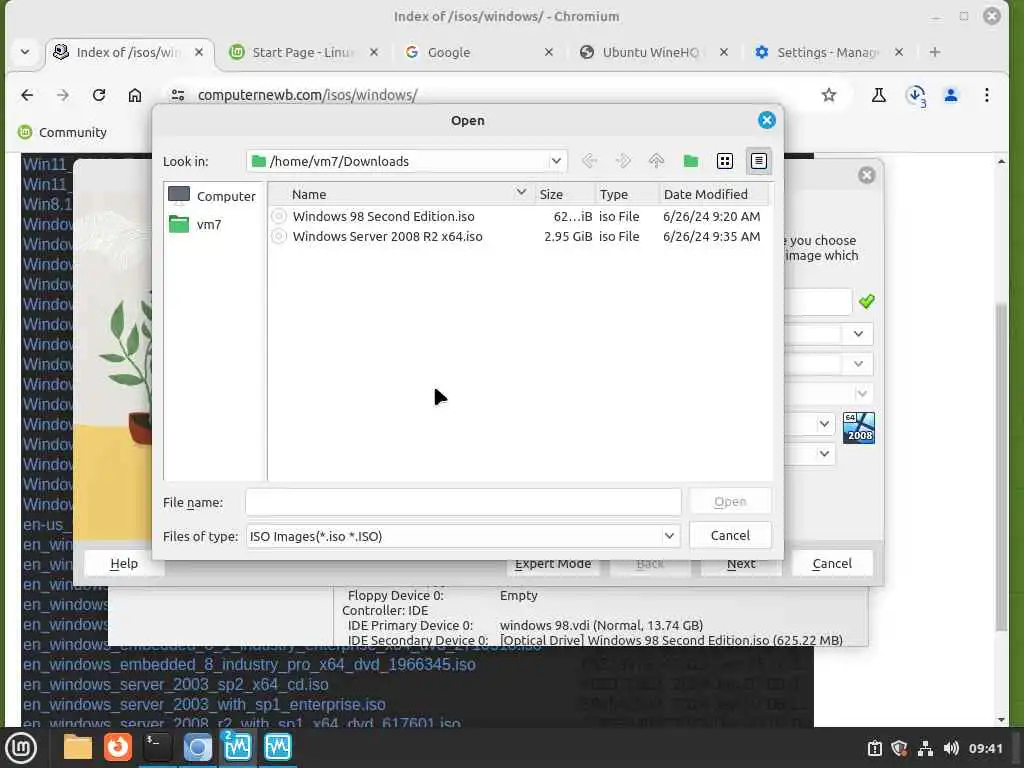1024x768 pixels.
Task: Open the Files manager from the taskbar
Action: click(x=78, y=747)
